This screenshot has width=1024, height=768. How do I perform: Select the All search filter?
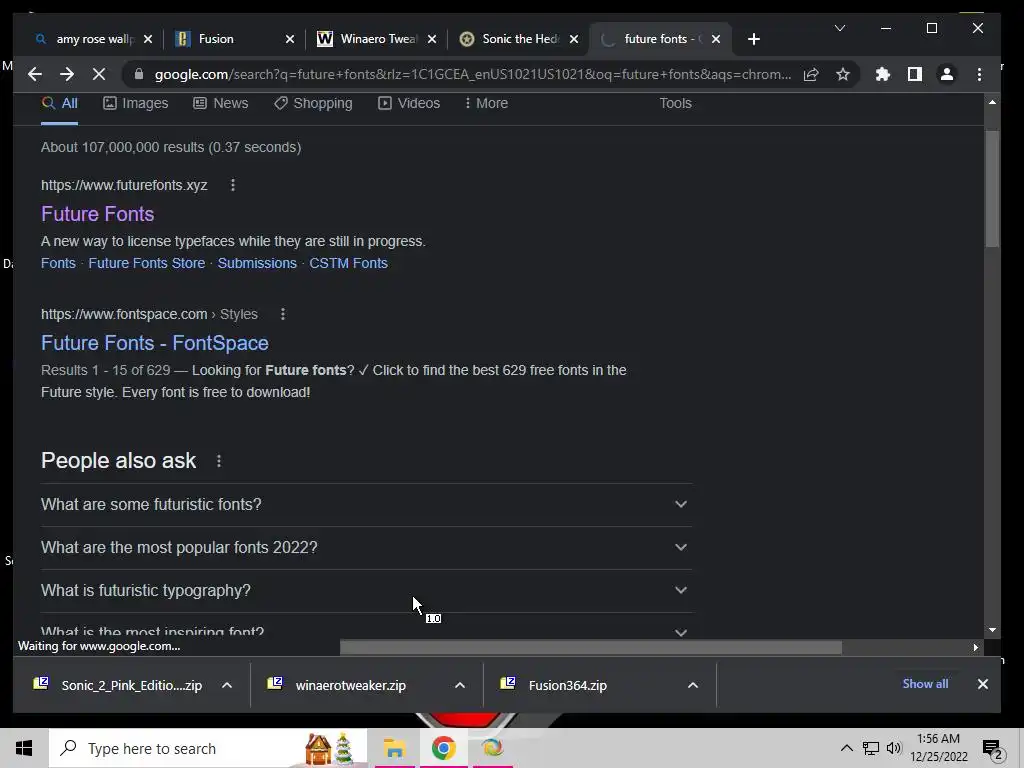coord(59,103)
